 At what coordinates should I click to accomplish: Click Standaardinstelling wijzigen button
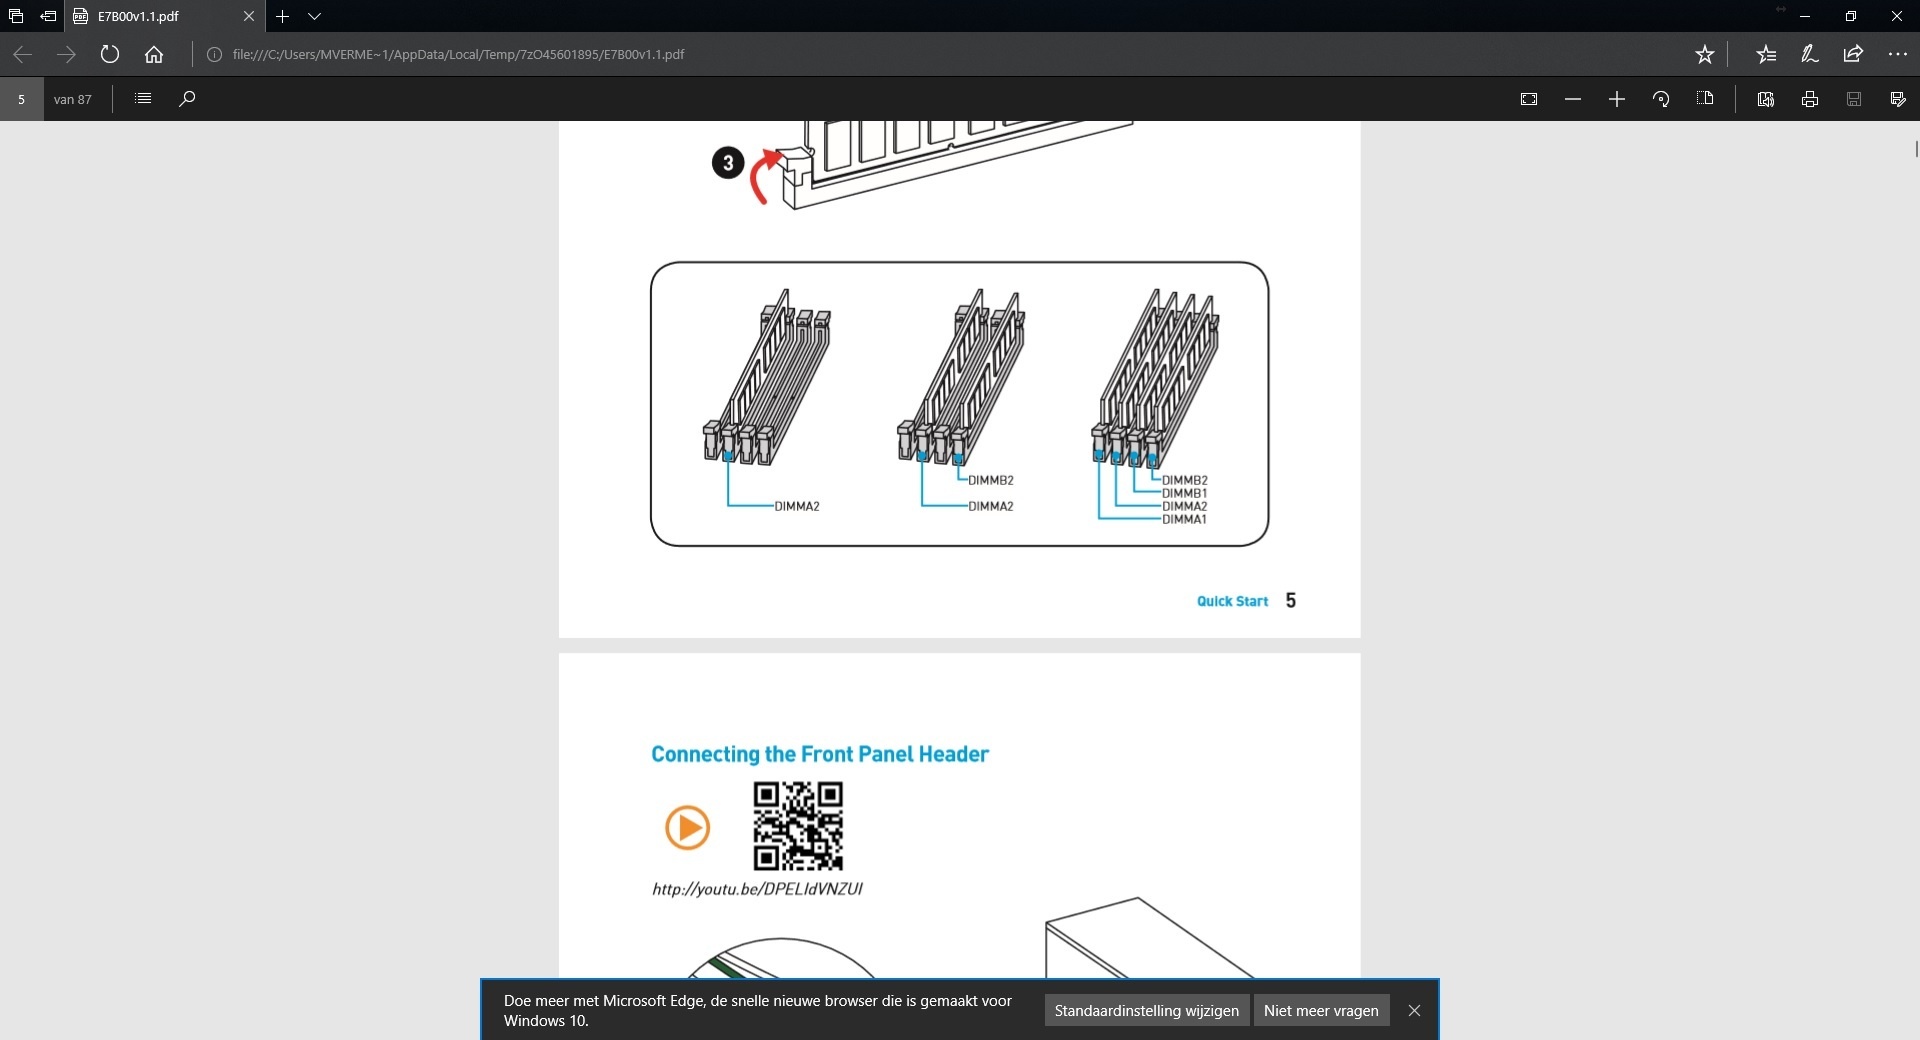tap(1146, 1010)
